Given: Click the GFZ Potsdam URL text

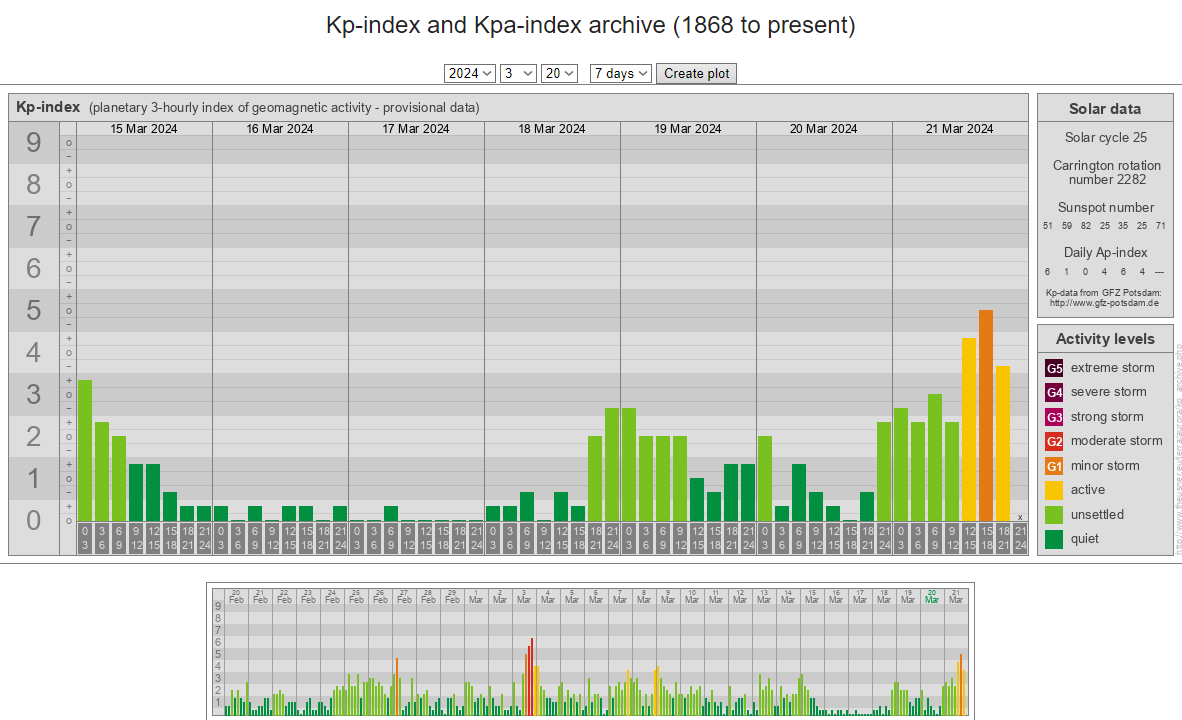Looking at the screenshot, I should point(1103,302).
